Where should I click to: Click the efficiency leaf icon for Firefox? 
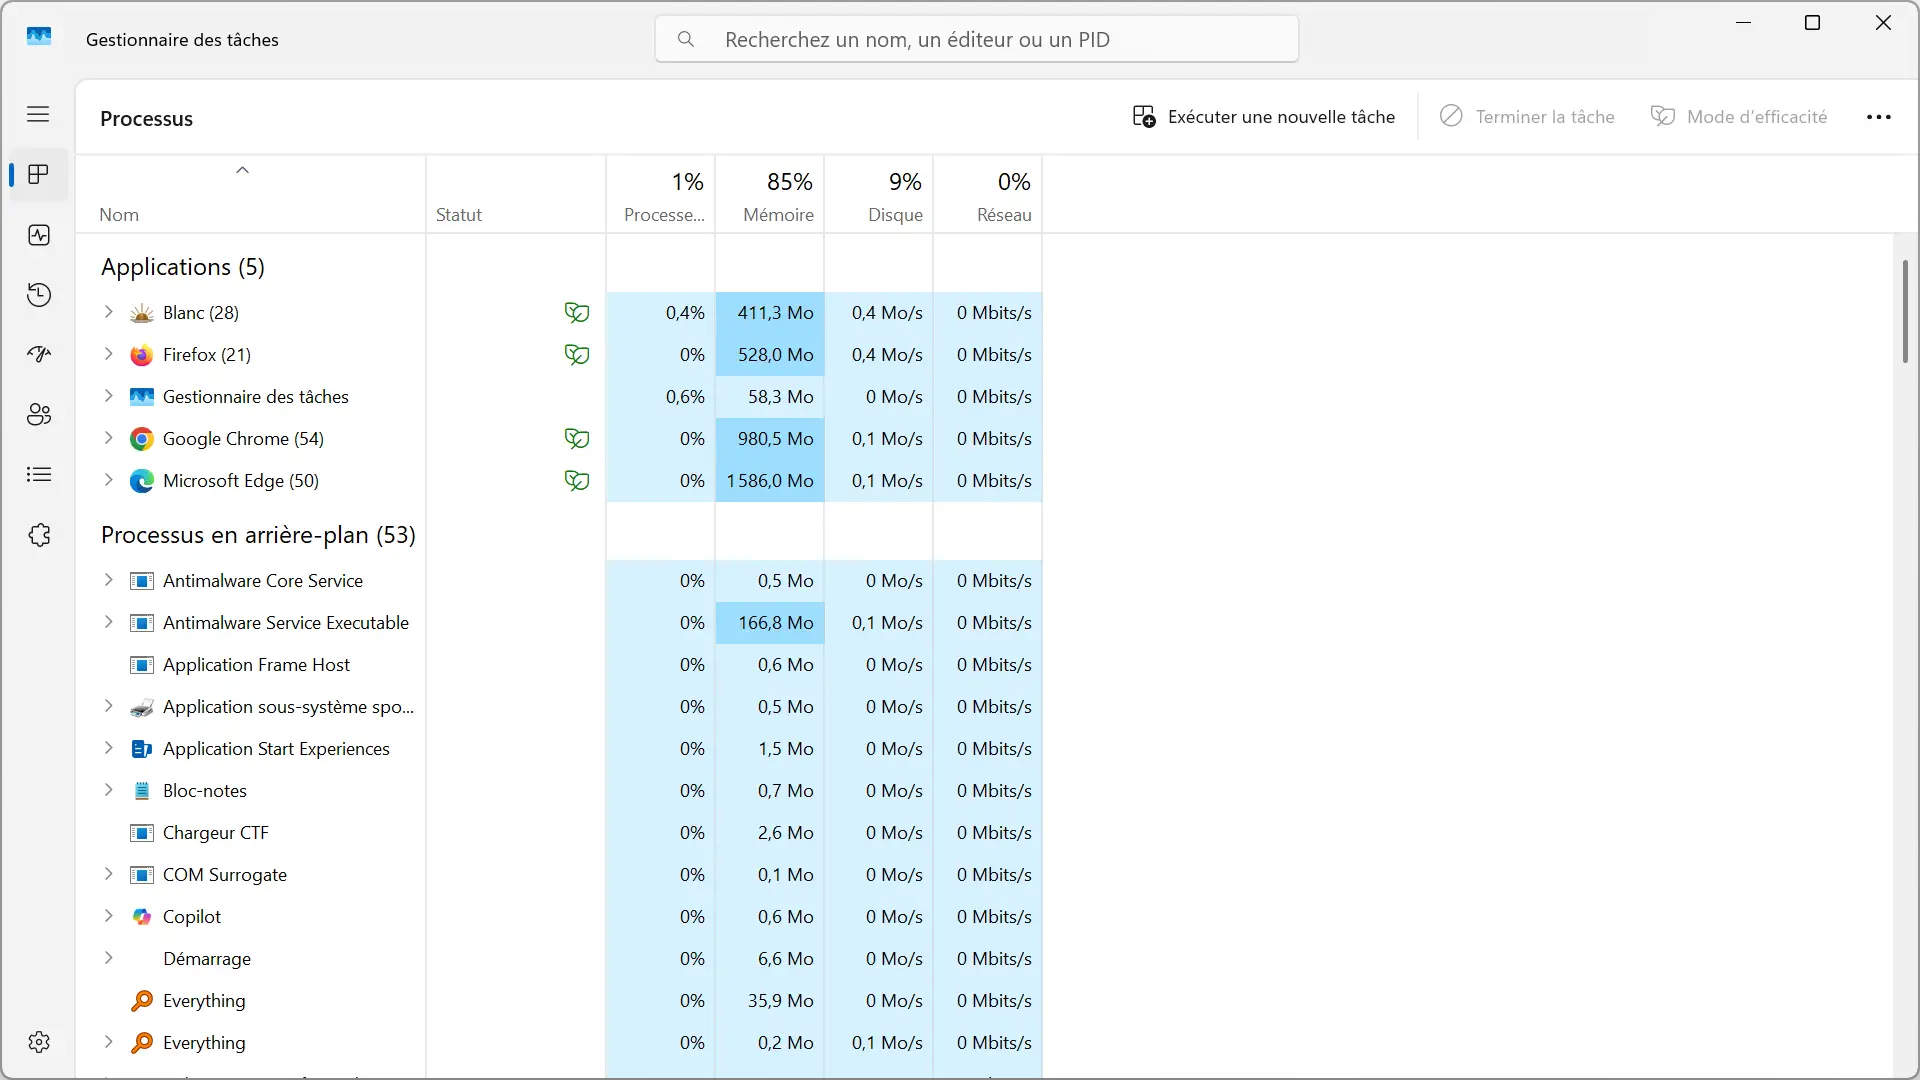tap(577, 355)
